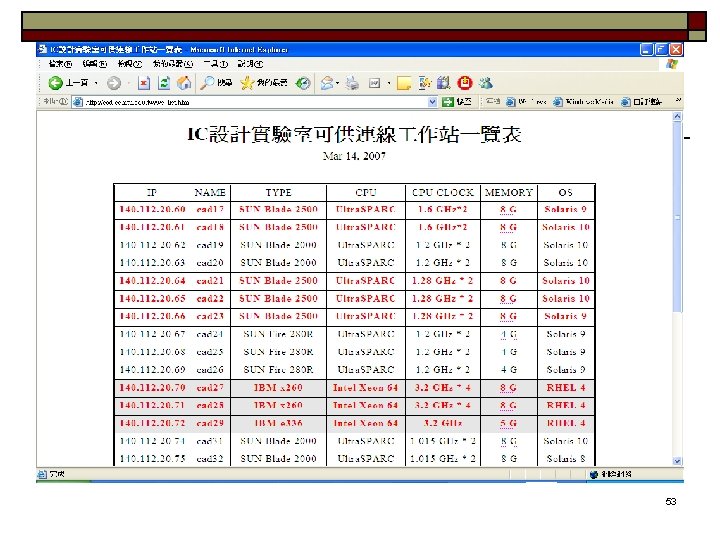Screen dimensions: 720x540
Task: Click the Forward arrow button
Action: tap(114, 83)
